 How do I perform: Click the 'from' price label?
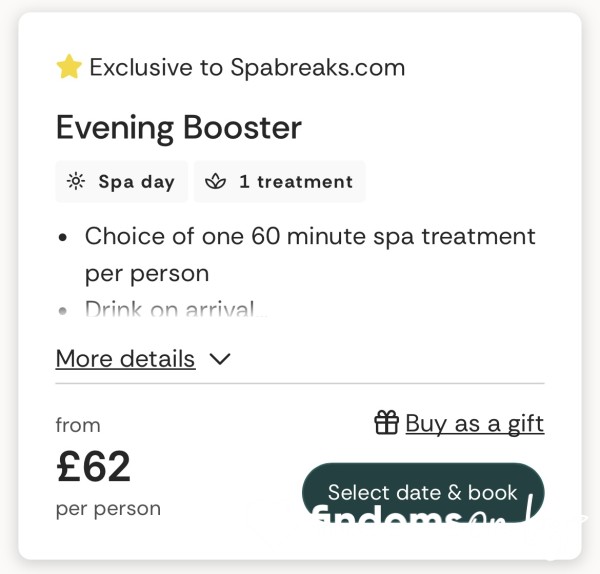(78, 425)
